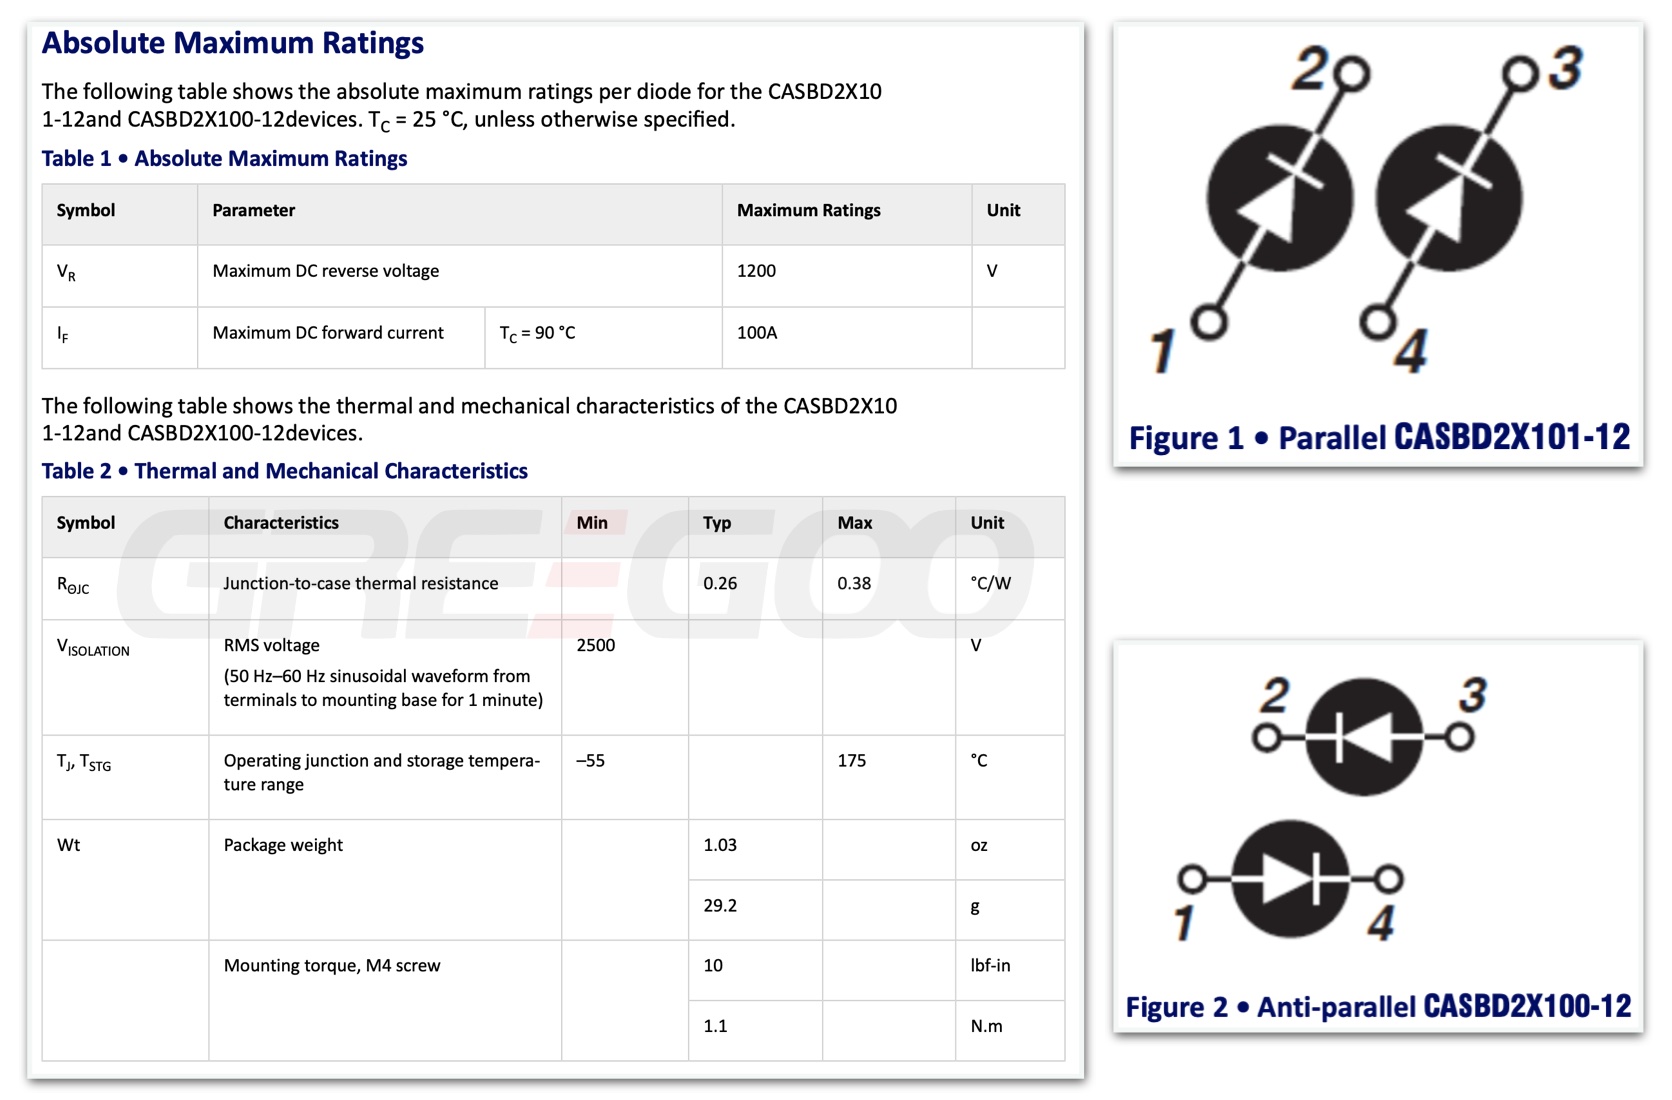Click terminal 1 circle in Figure 1
The width and height of the screenshot is (1672, 1100).
[1210, 322]
